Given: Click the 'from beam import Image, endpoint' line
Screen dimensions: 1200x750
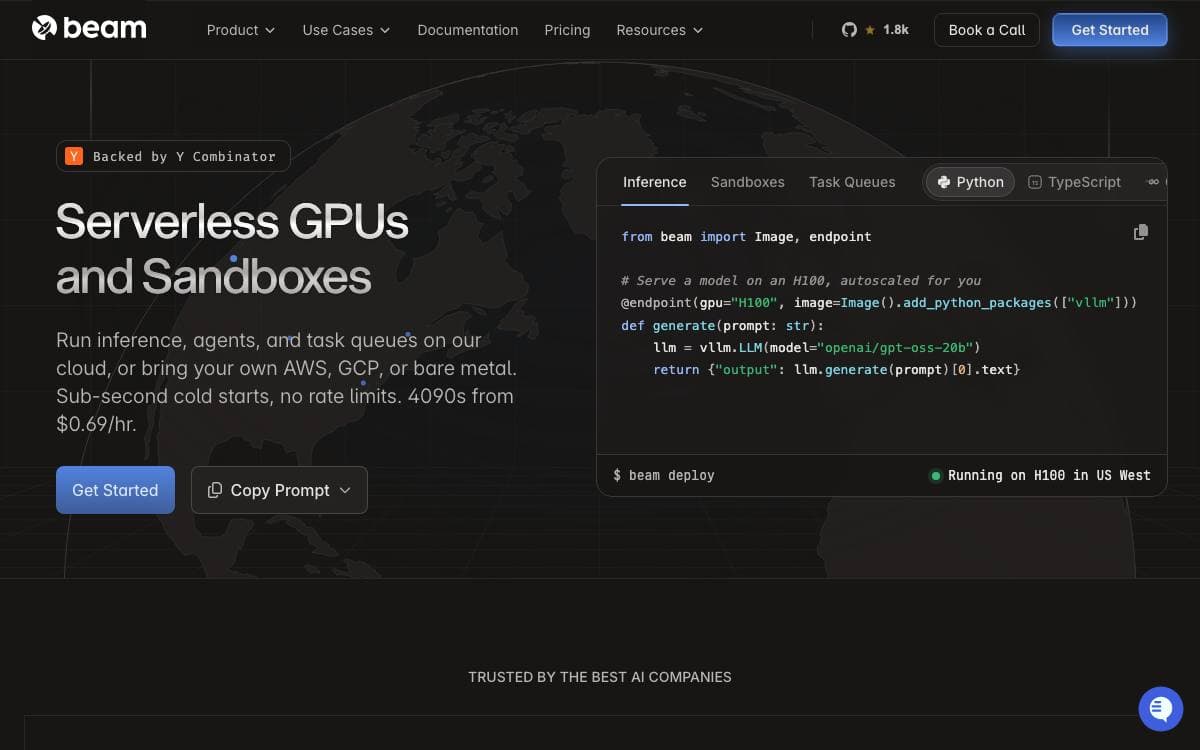Looking at the screenshot, I should point(746,237).
